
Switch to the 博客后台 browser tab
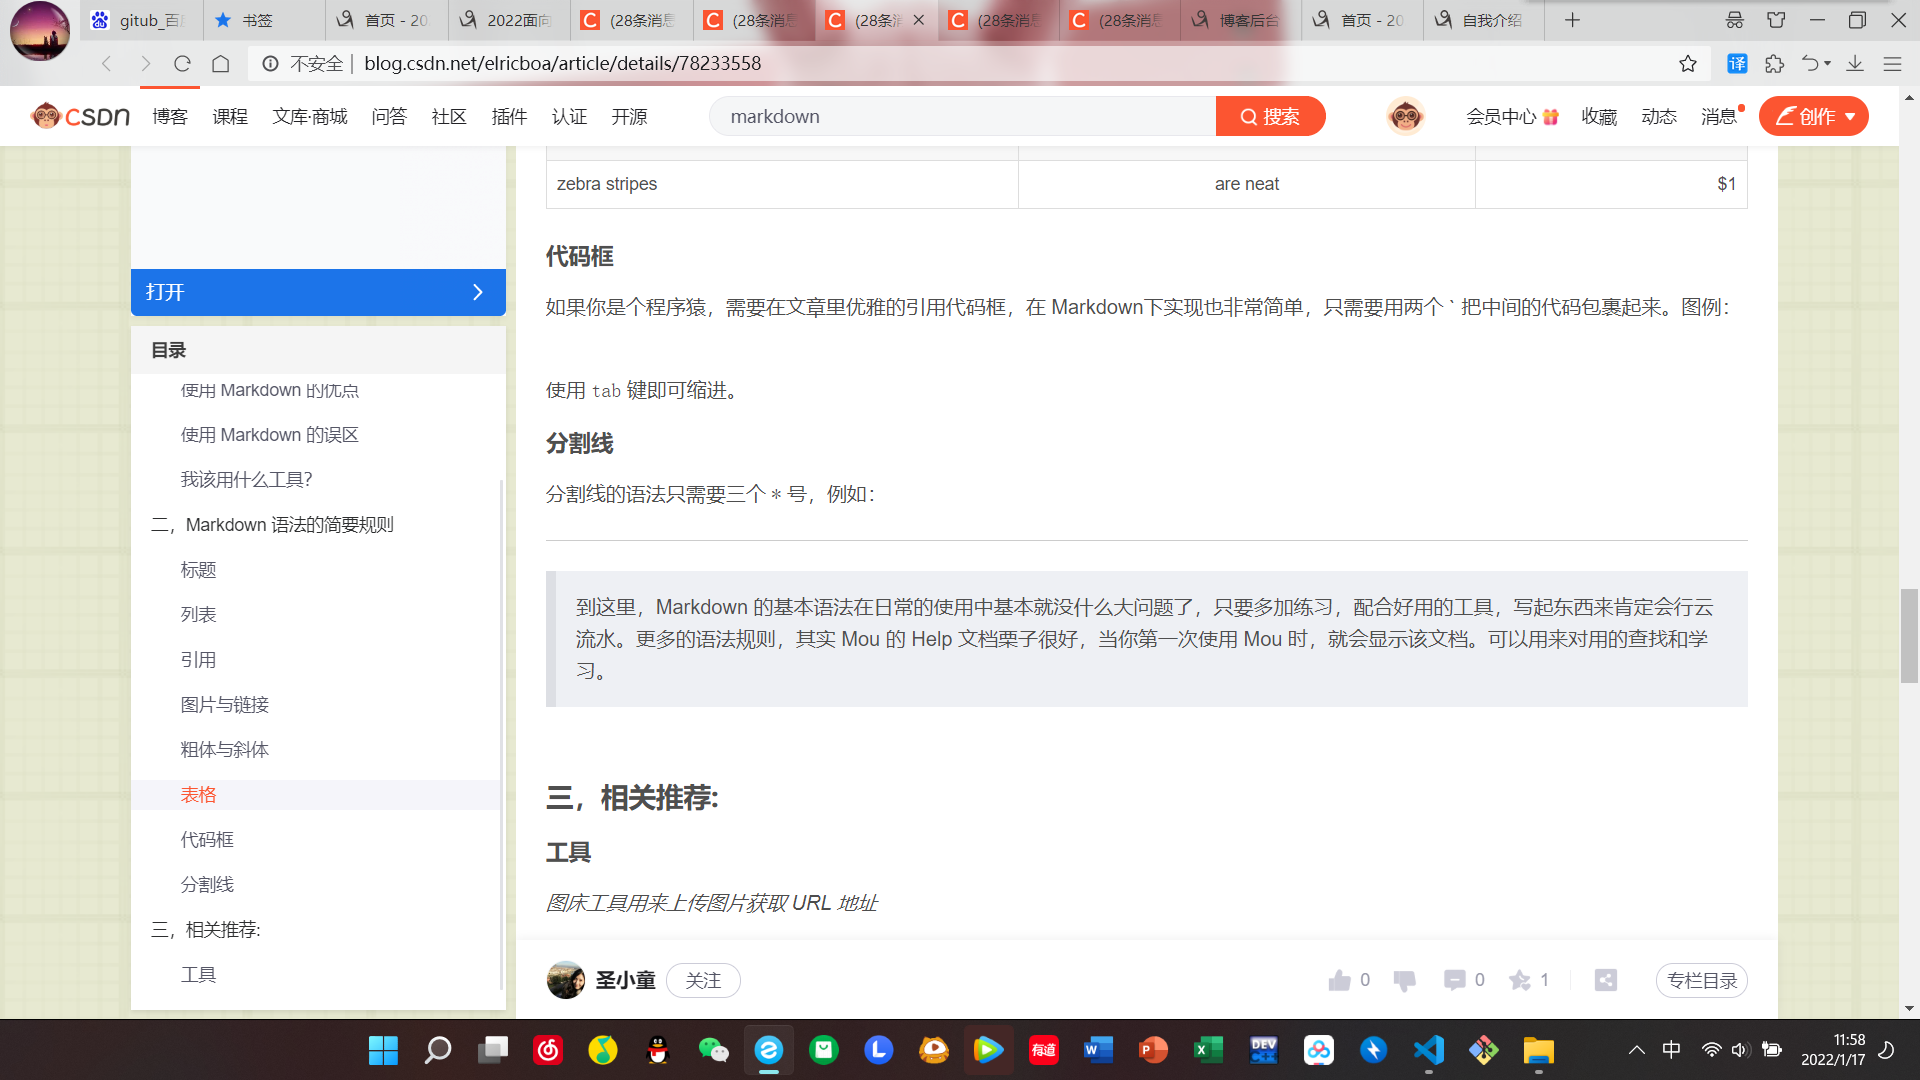coord(1240,20)
